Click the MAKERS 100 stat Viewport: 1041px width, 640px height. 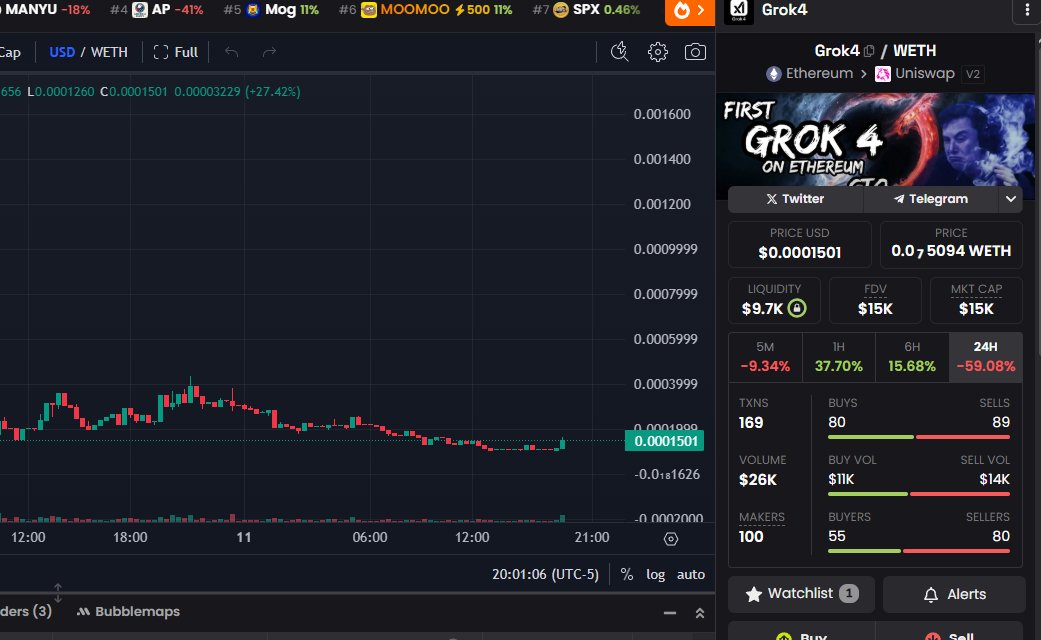click(x=761, y=528)
